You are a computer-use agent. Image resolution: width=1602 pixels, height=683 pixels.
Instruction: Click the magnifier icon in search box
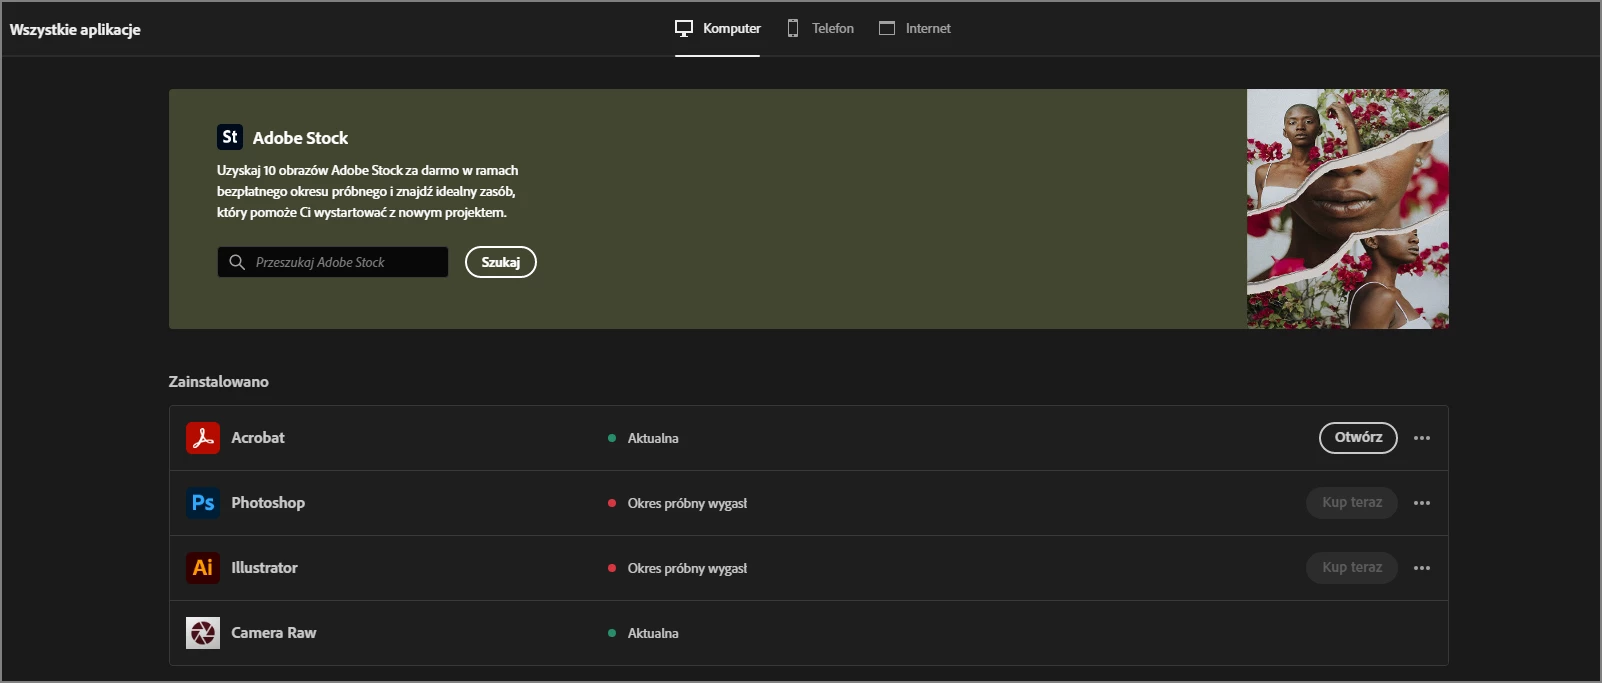(237, 262)
